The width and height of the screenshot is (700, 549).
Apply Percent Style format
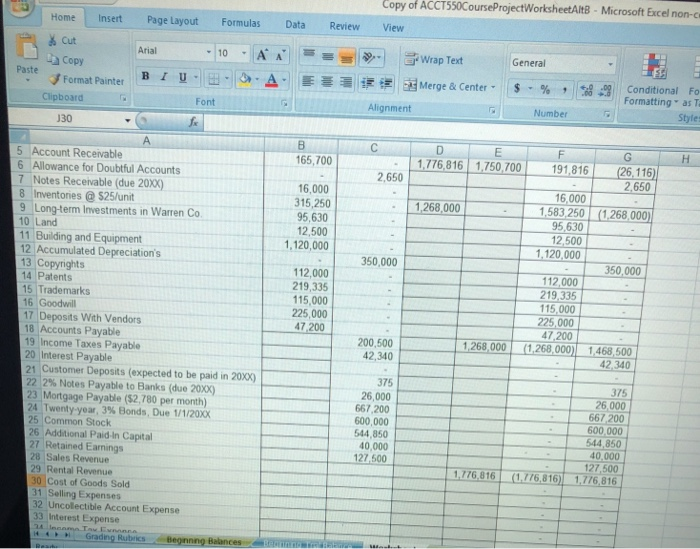545,89
